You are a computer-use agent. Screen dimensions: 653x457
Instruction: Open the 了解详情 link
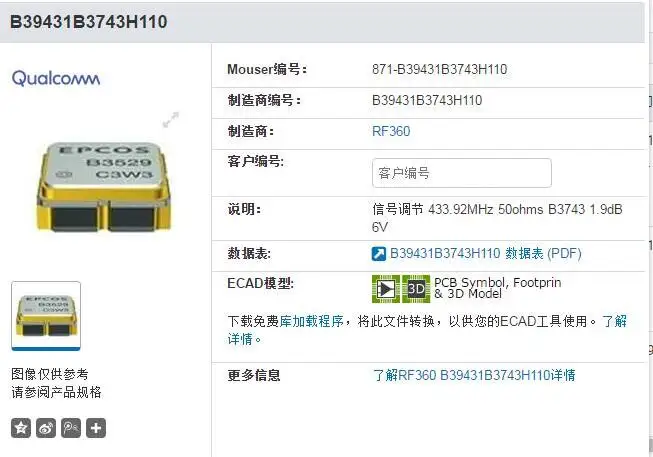click(x=427, y=330)
